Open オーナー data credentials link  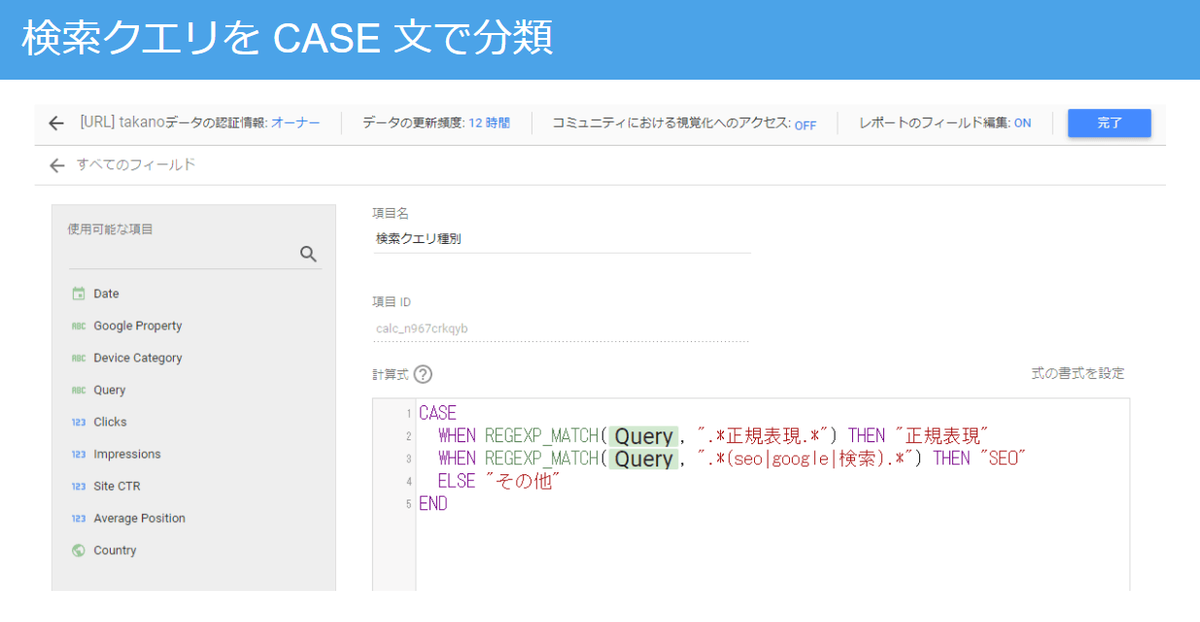296,123
